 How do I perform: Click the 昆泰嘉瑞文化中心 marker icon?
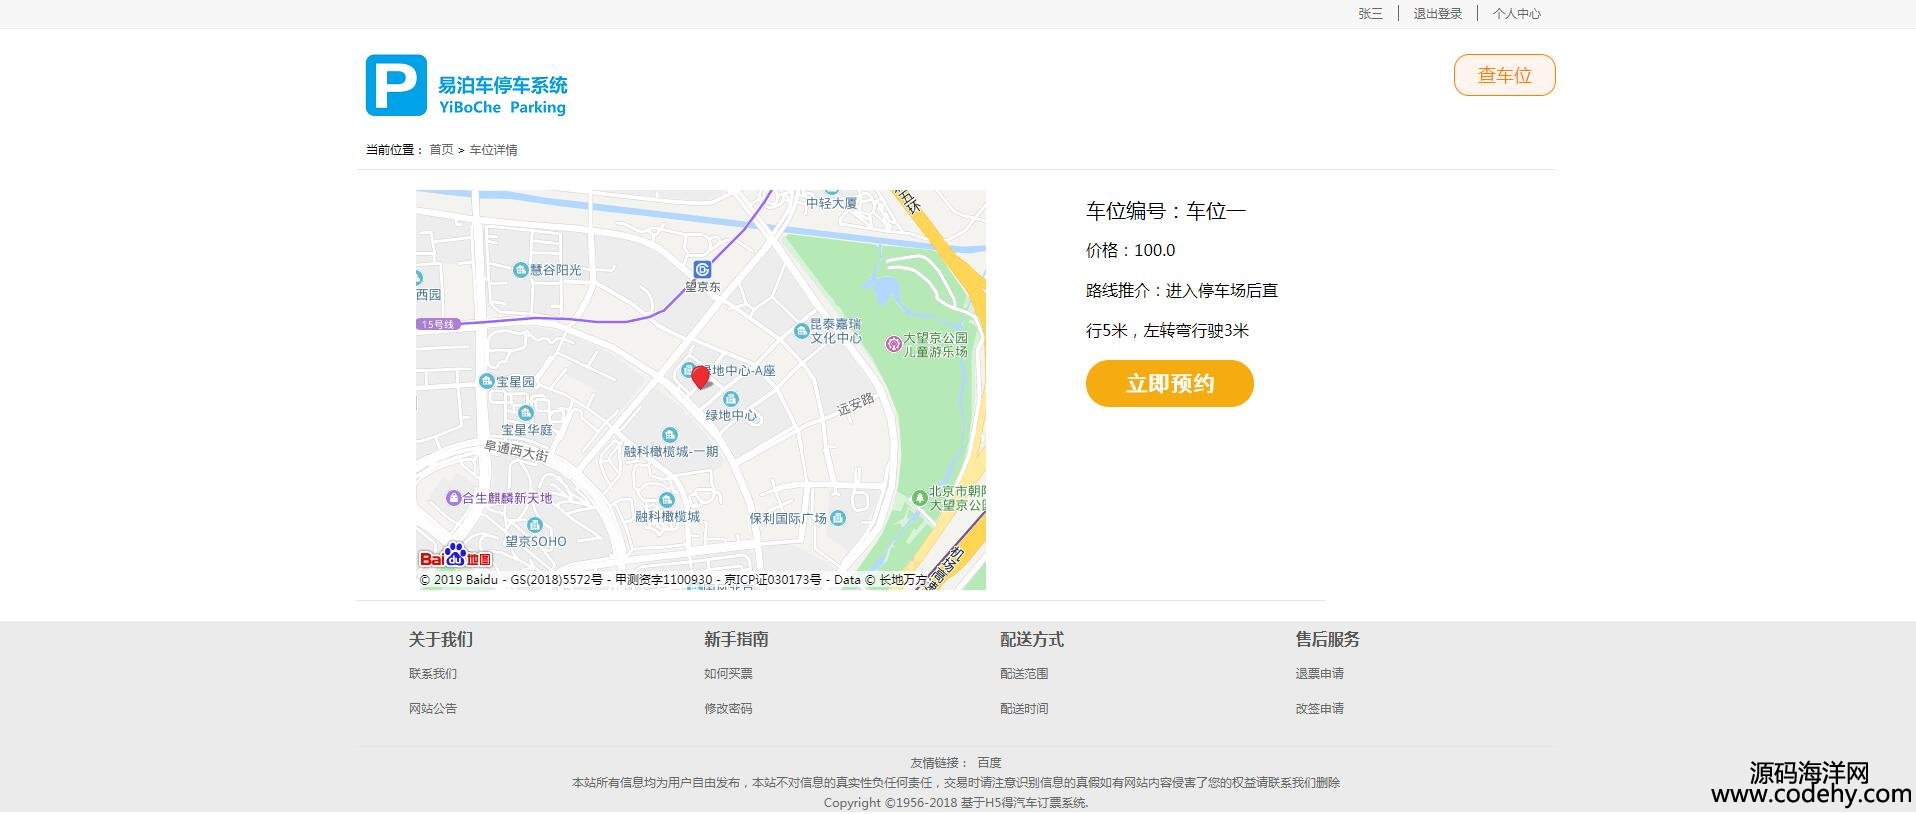pyautogui.click(x=801, y=331)
